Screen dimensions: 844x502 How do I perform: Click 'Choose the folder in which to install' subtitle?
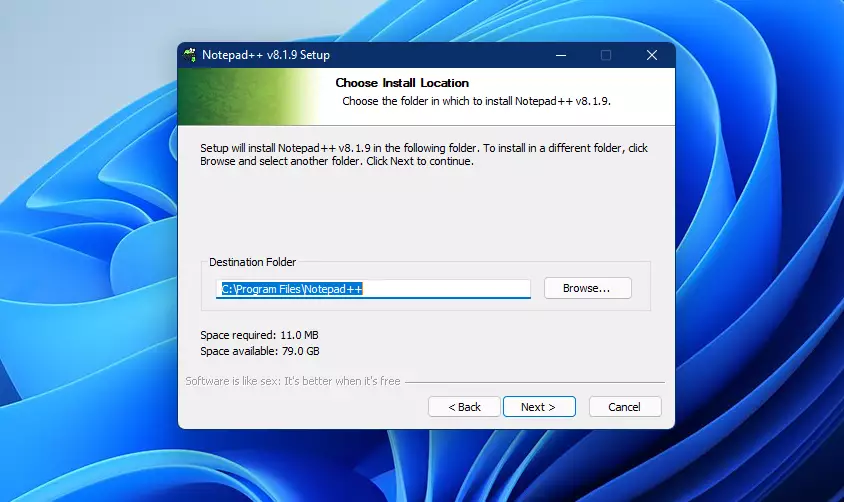tap(476, 101)
